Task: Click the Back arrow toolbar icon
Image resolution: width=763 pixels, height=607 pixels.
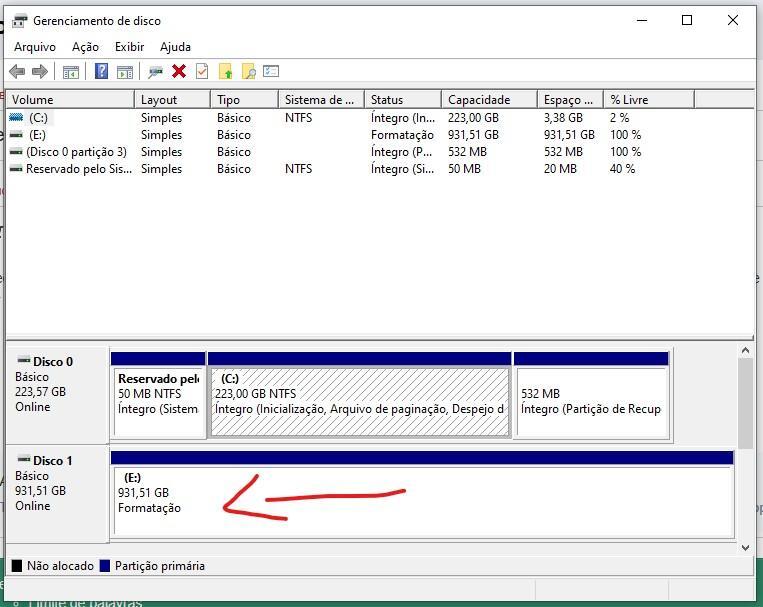Action: tap(17, 72)
